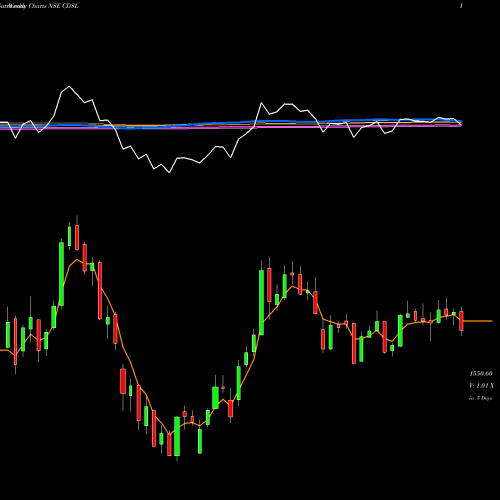Select the volume label 'V: 1.01 M'
This screenshot has height=500, width=500.
tap(481, 386)
